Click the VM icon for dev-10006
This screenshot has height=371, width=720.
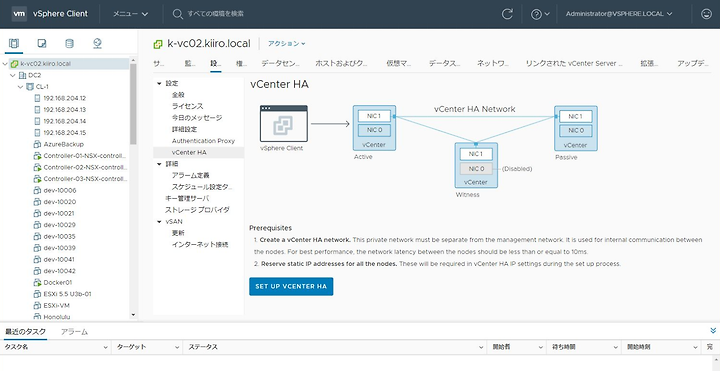click(x=38, y=190)
